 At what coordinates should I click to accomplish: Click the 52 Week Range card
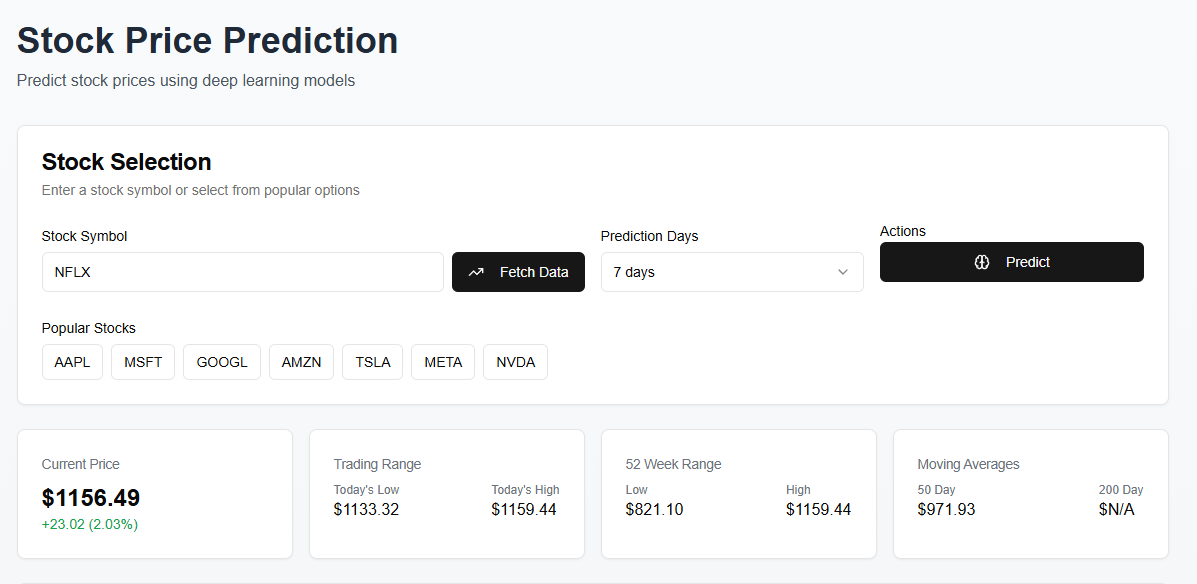pyautogui.click(x=738, y=493)
